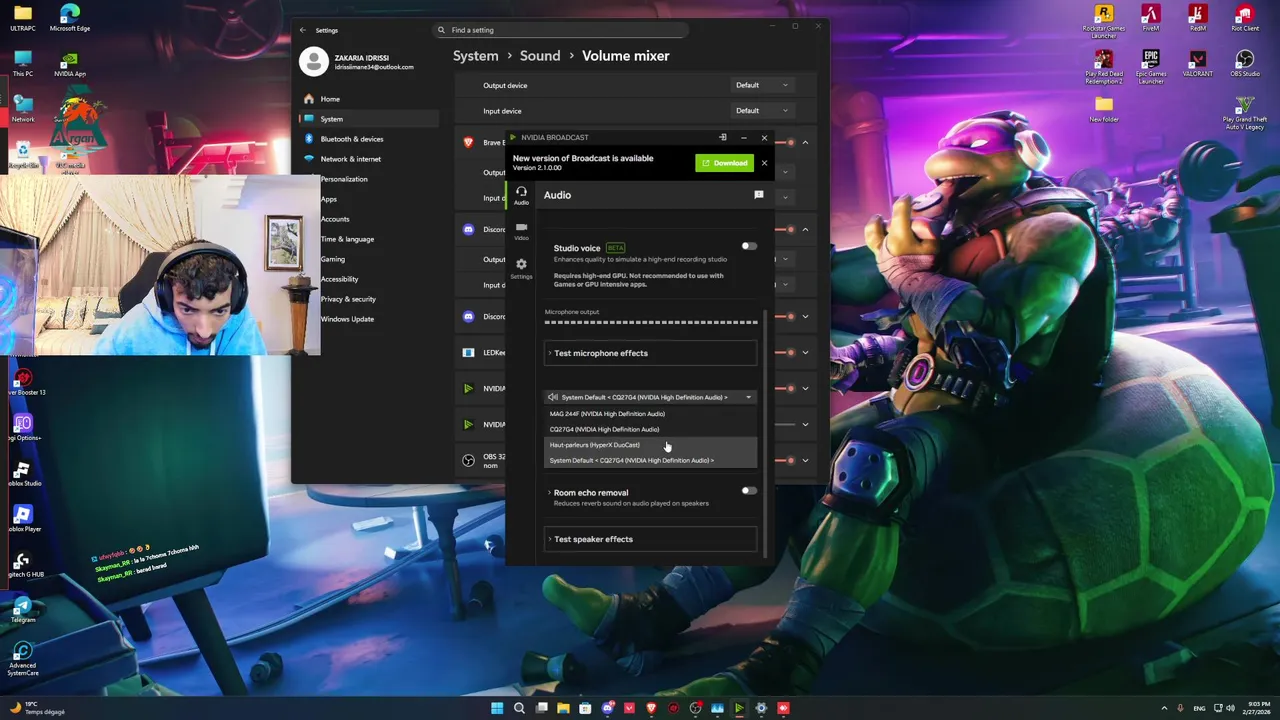The image size is (1280, 720).
Task: Enable the Studio voice toggle
Action: click(748, 246)
